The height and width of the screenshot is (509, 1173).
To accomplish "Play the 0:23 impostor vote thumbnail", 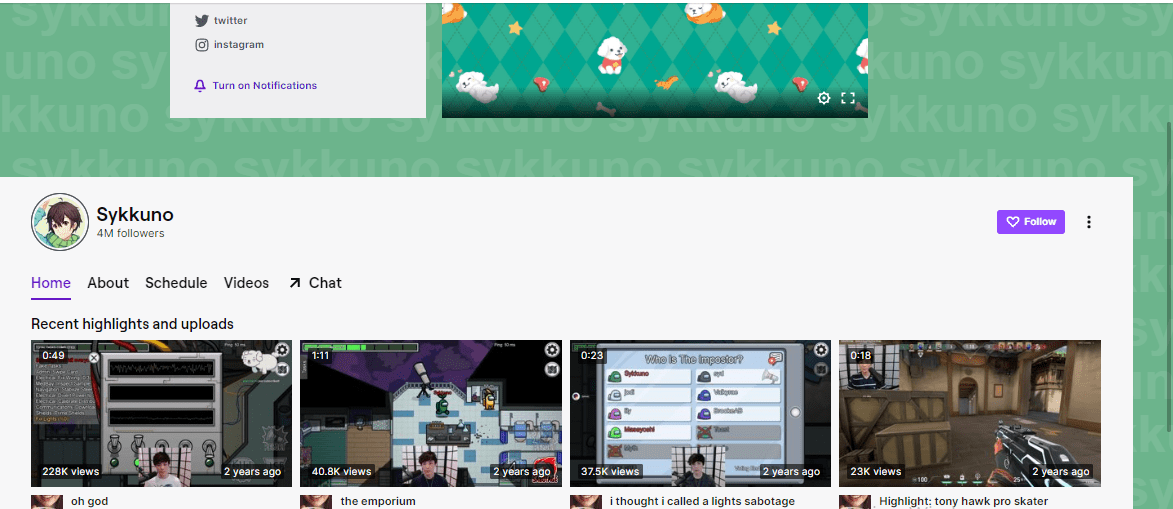I will (x=700, y=413).
